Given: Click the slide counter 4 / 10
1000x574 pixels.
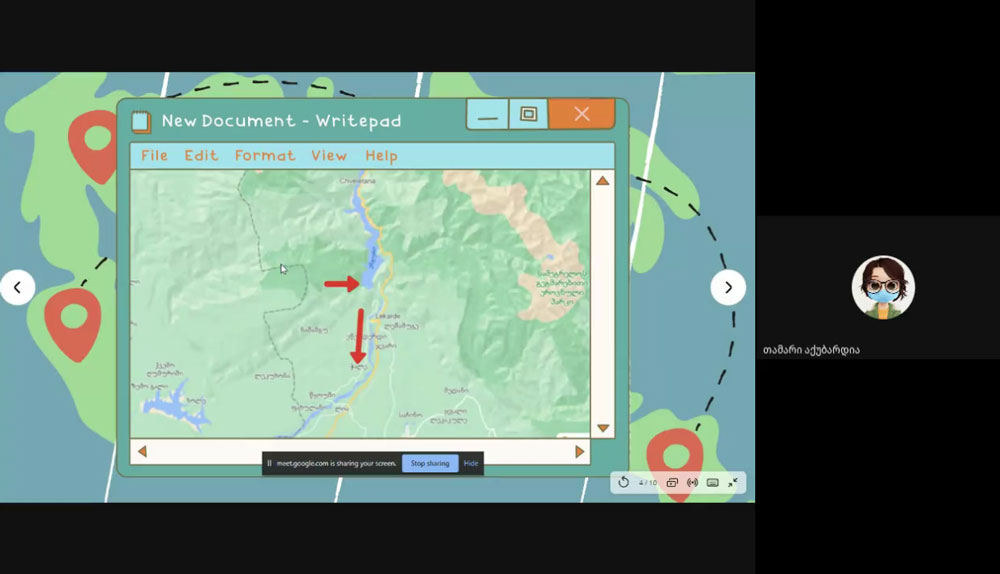Looking at the screenshot, I should click(648, 482).
